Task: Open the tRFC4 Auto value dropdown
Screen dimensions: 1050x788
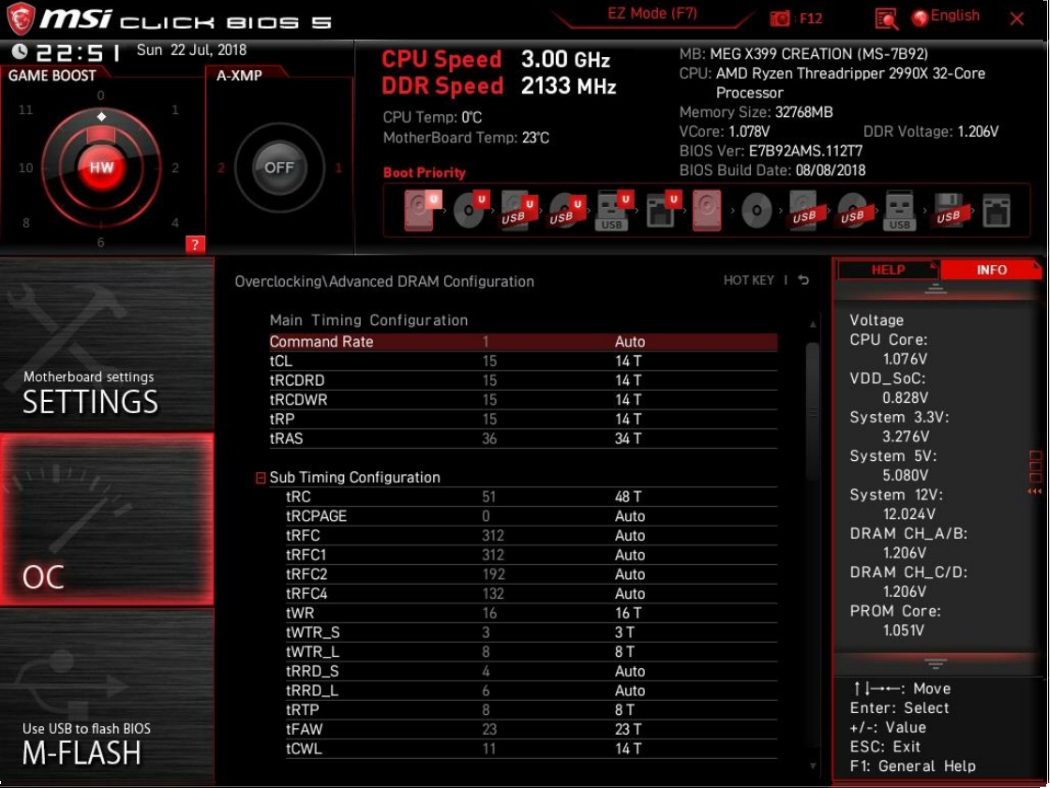Action: click(x=630, y=594)
